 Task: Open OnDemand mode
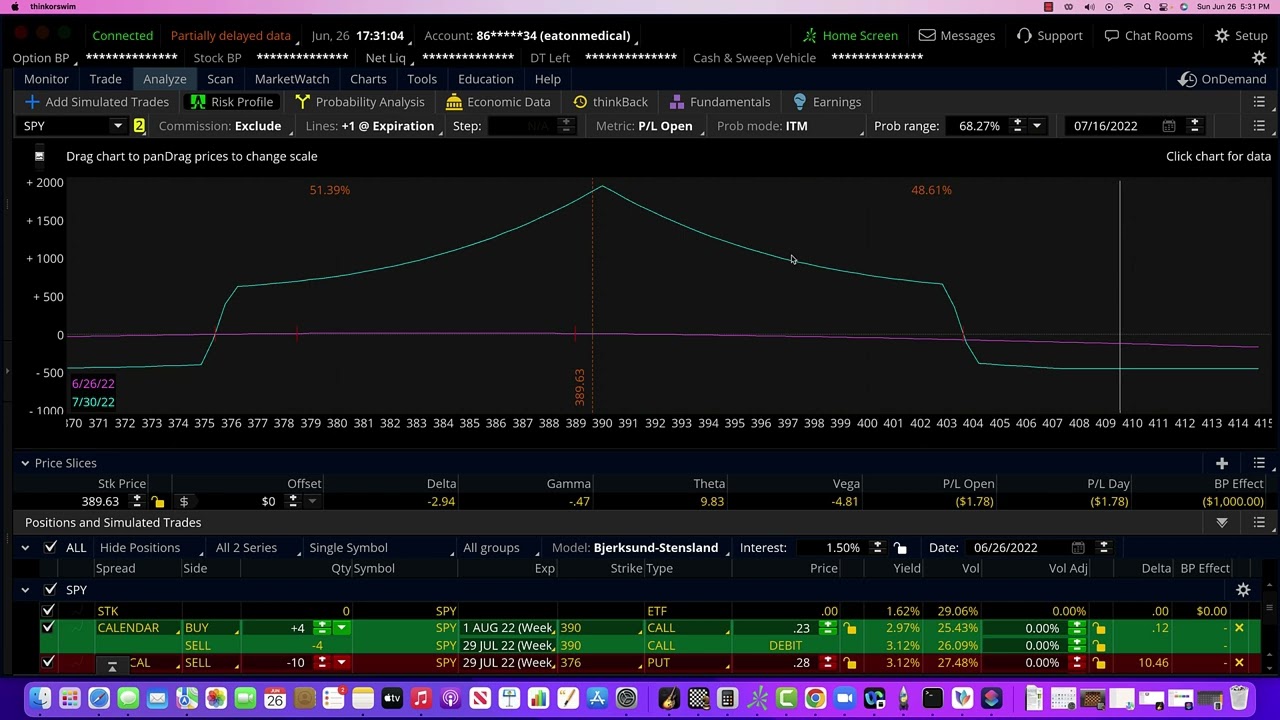point(1223,79)
